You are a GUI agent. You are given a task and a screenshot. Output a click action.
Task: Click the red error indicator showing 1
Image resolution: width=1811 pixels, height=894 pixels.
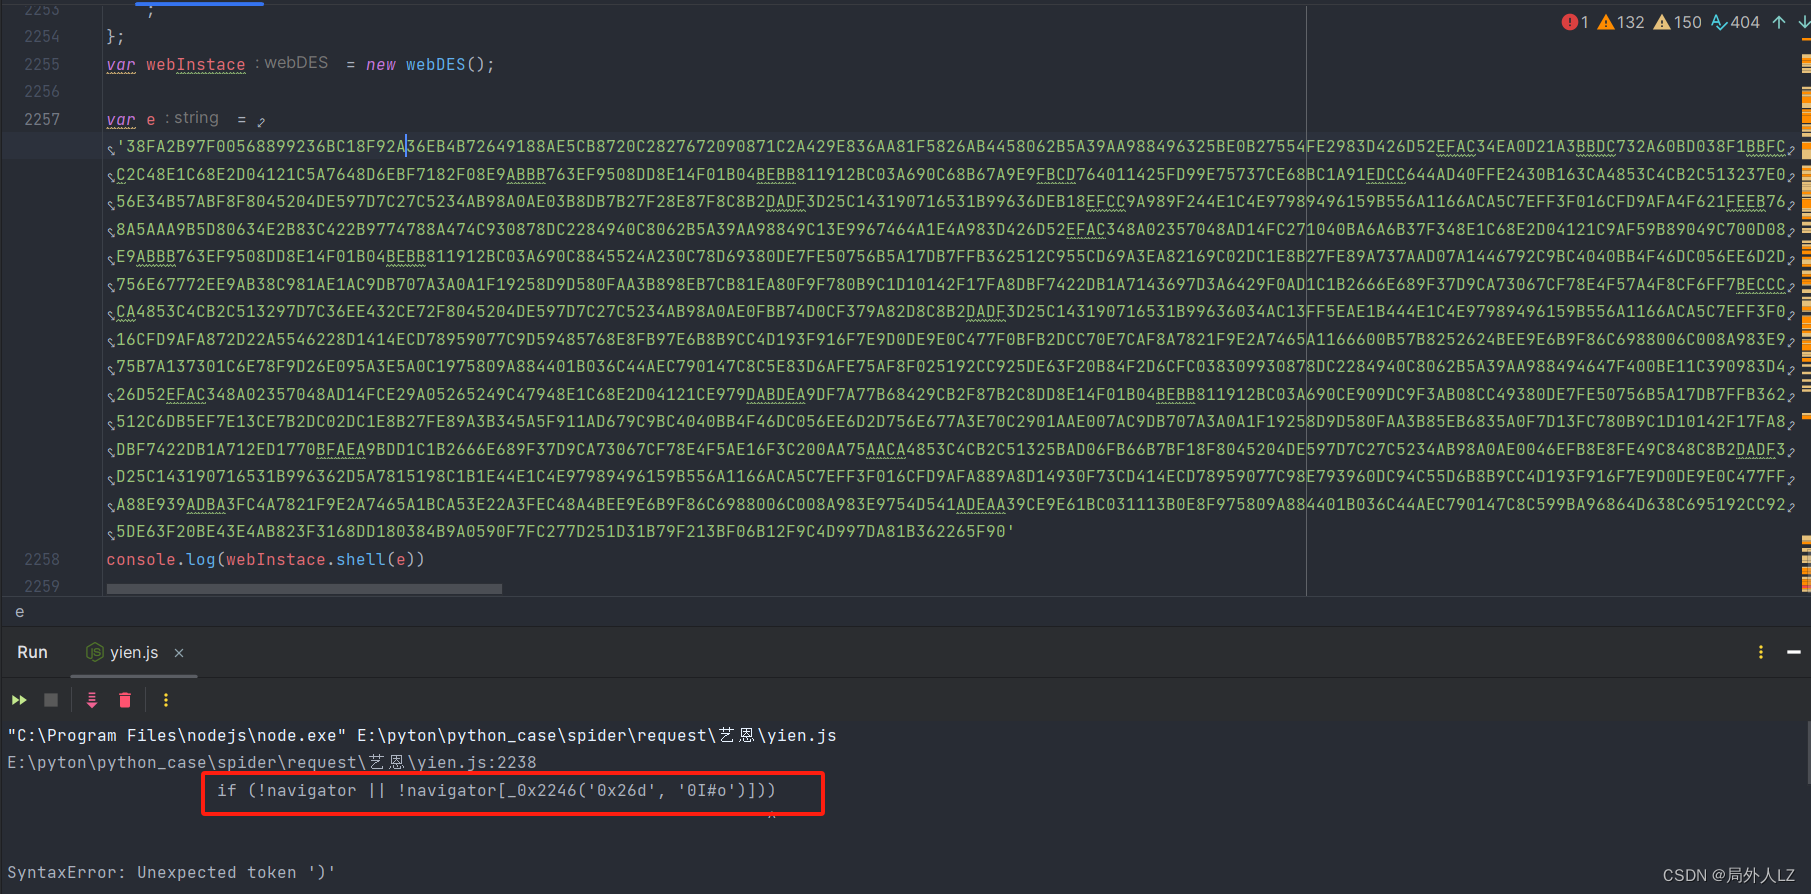1575,22
